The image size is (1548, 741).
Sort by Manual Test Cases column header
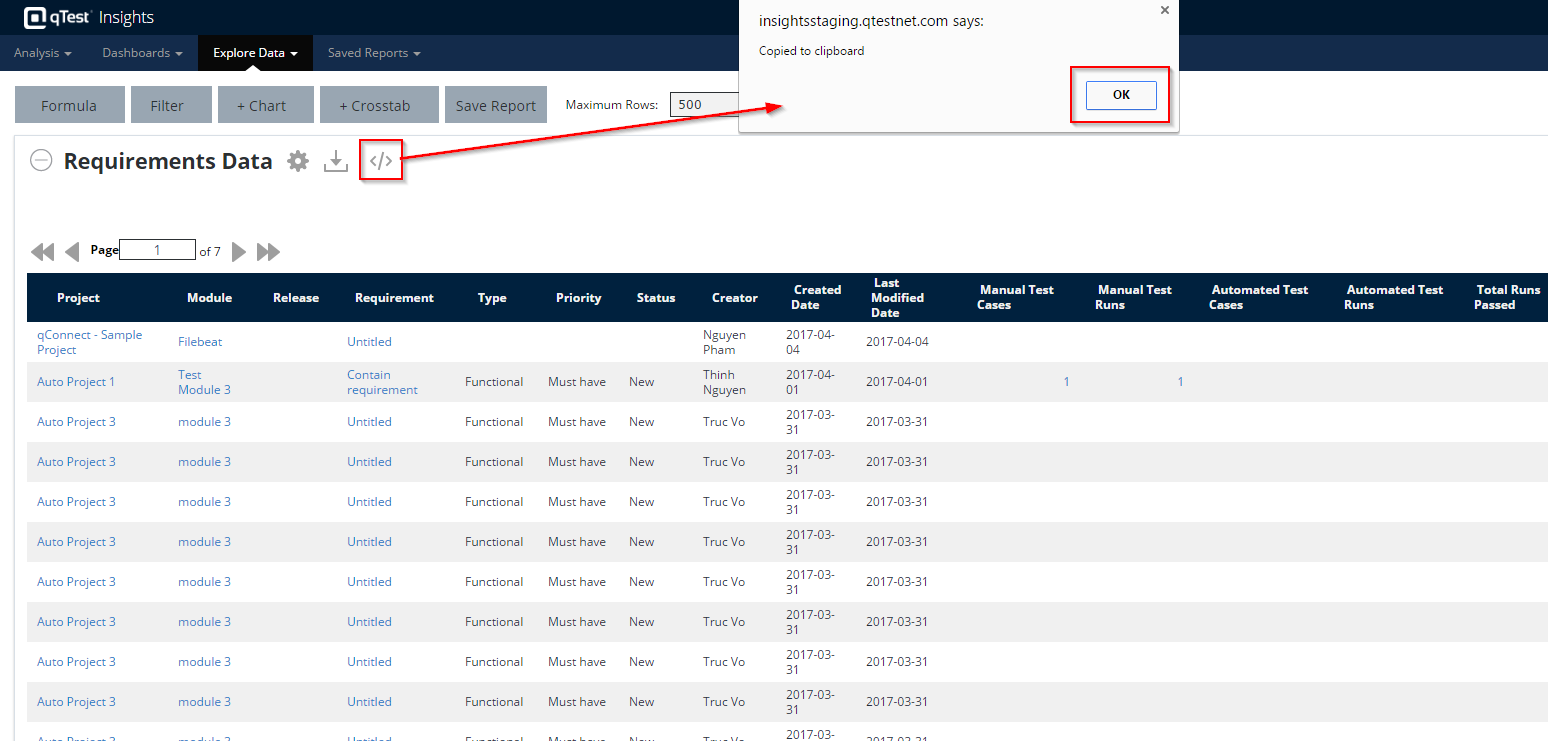1016,298
